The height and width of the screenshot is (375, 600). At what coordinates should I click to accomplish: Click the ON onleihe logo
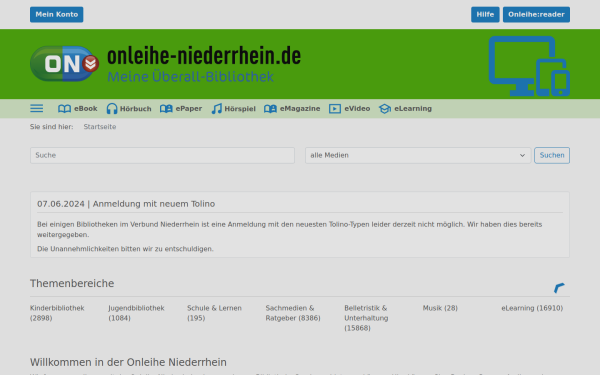point(64,64)
